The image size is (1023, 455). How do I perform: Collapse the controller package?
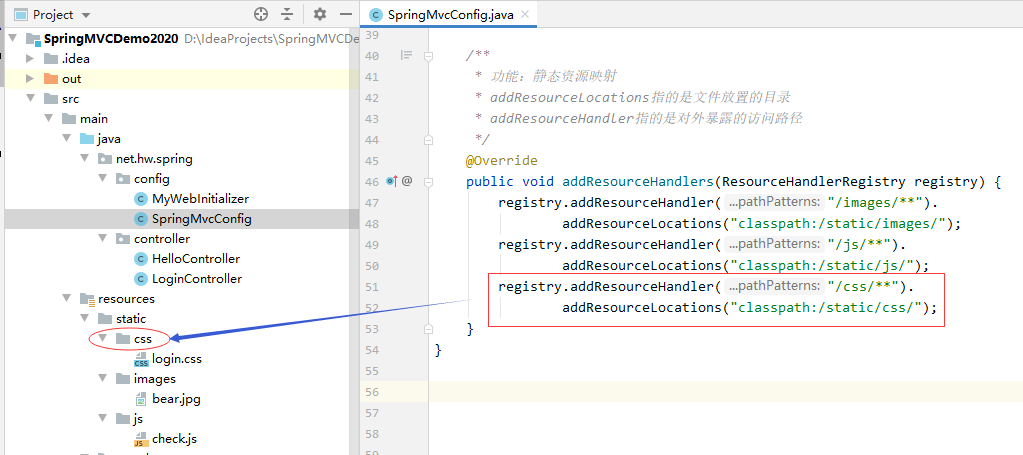[x=102, y=238]
